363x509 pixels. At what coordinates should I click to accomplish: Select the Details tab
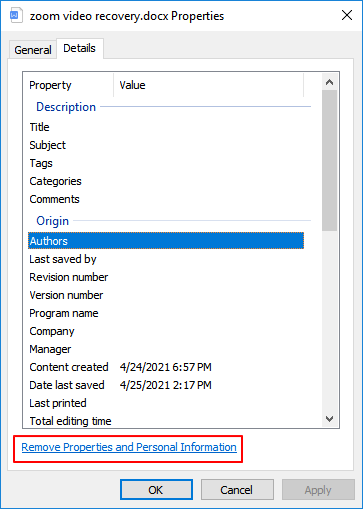tap(80, 48)
